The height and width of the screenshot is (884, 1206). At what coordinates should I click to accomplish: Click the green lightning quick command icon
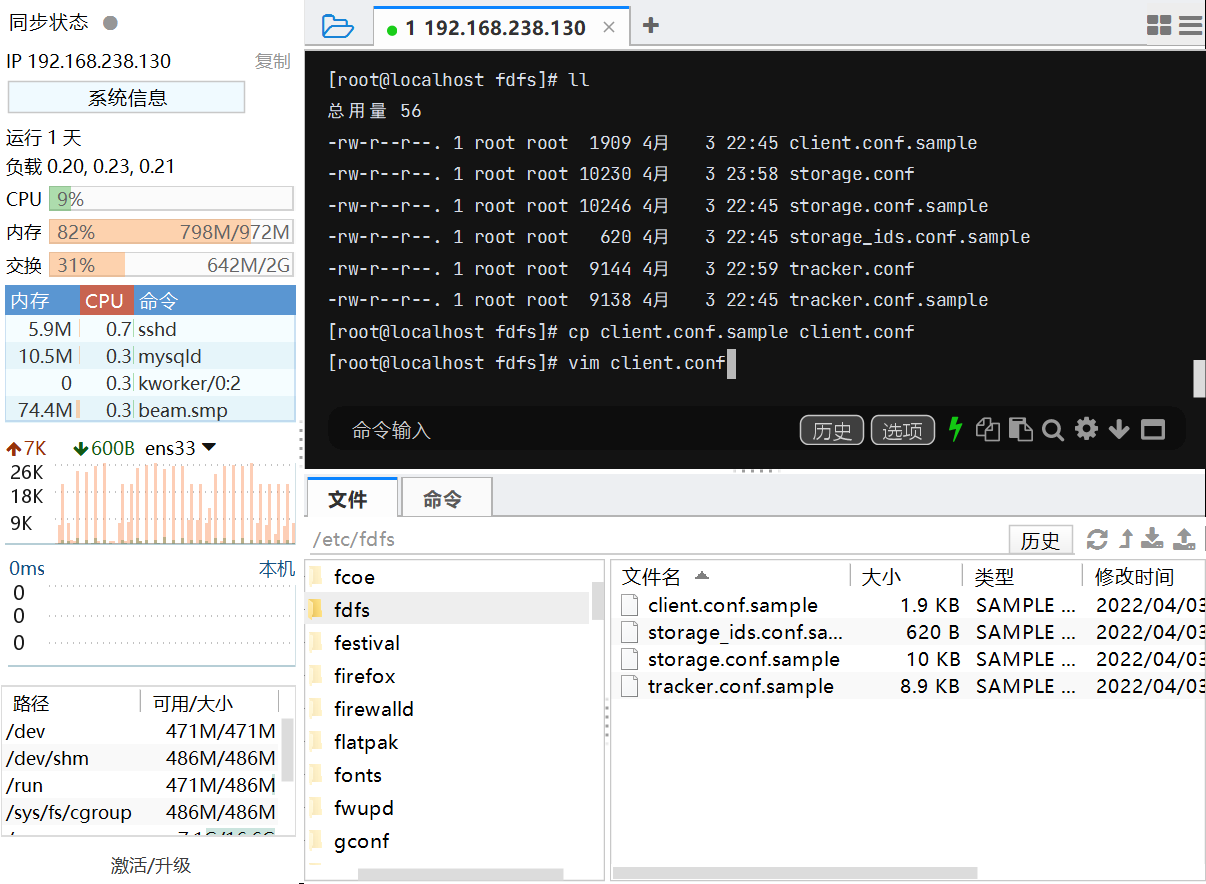(955, 429)
